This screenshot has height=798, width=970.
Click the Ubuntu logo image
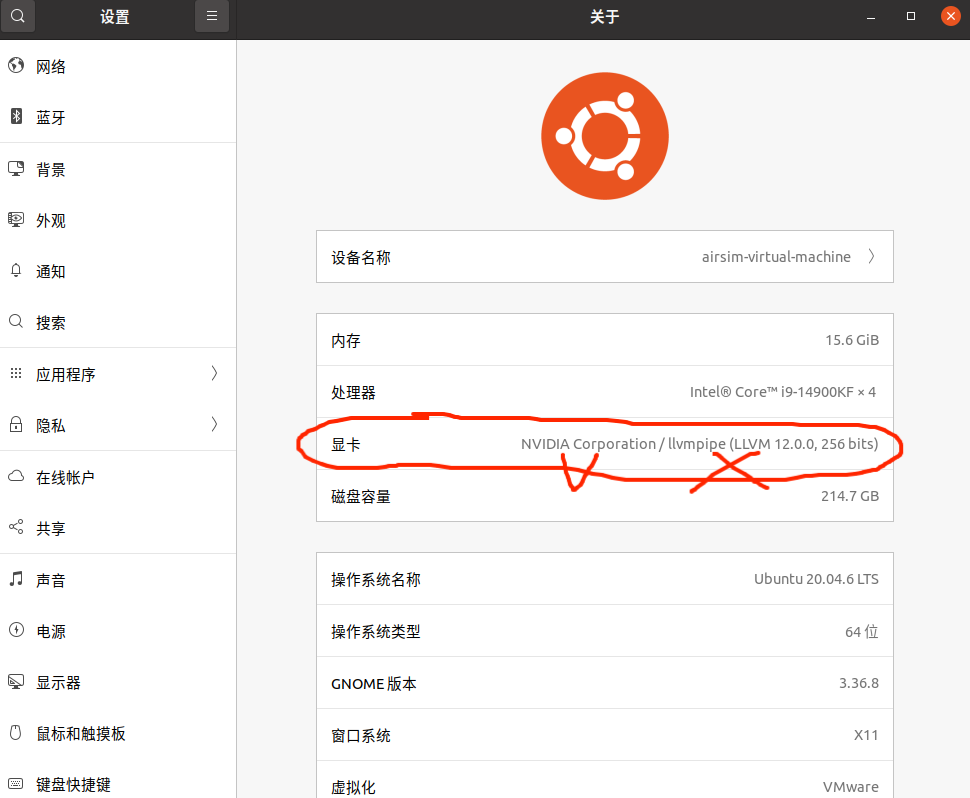(x=604, y=136)
